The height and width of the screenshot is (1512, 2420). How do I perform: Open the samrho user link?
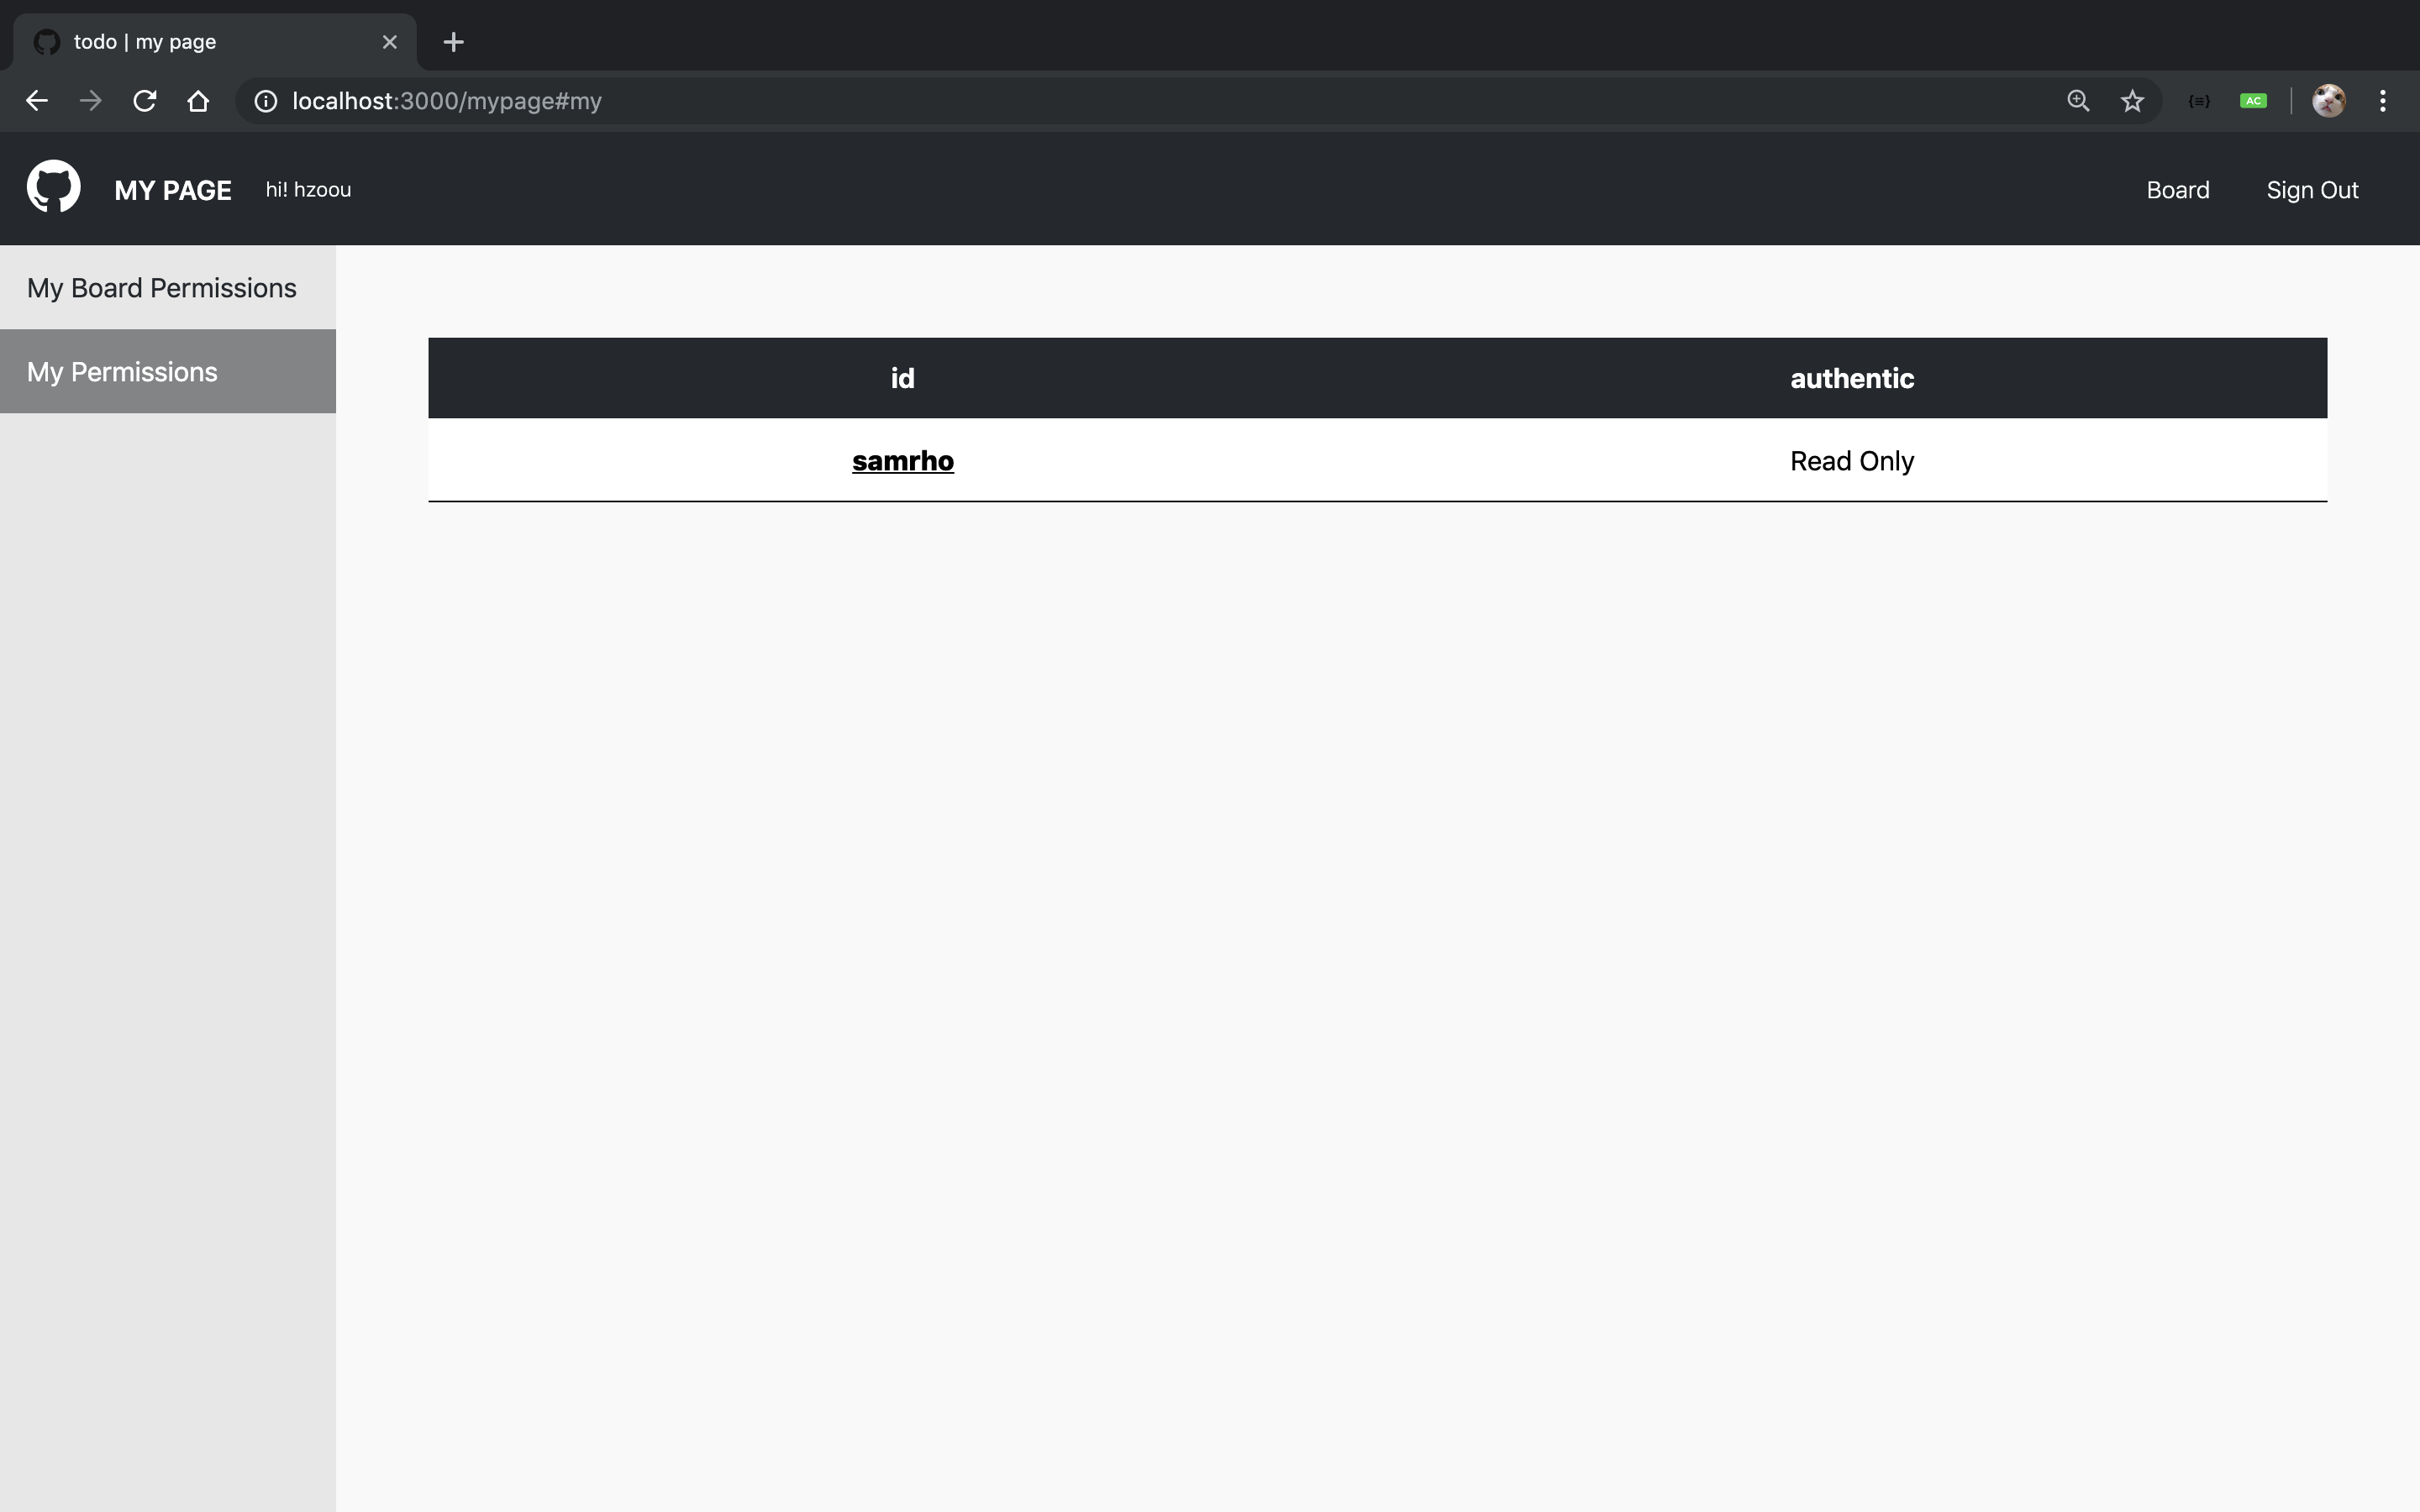[x=902, y=461]
